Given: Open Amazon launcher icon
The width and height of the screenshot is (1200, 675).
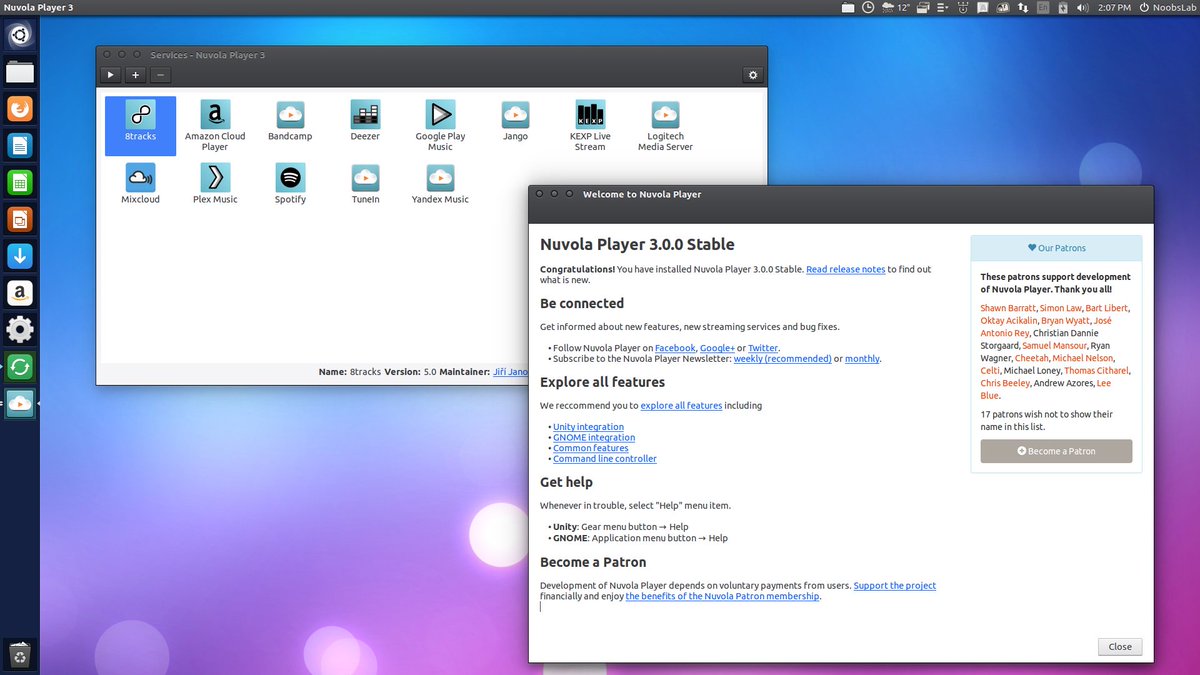Looking at the screenshot, I should [20, 293].
